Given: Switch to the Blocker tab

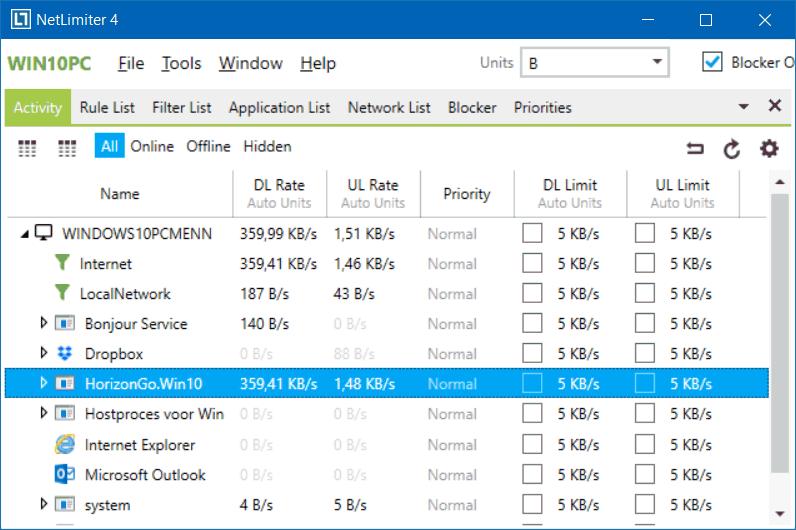Looking at the screenshot, I should pyautogui.click(x=472, y=108).
